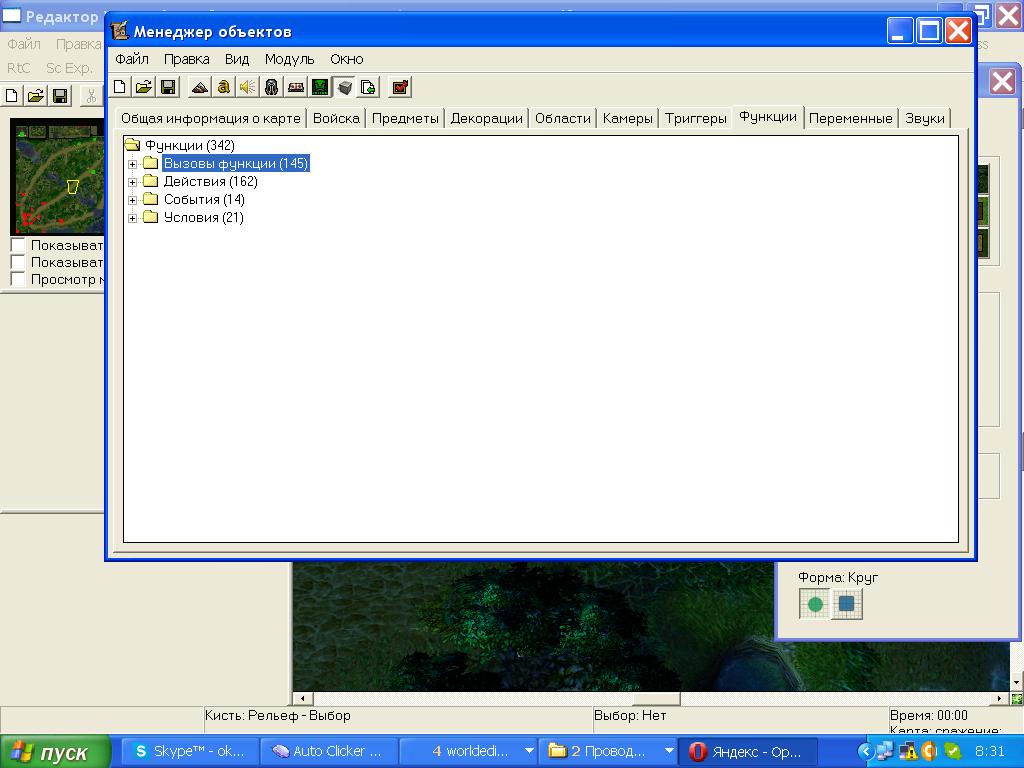Expand the Условия tree node
Image resolution: width=1024 pixels, height=768 pixels.
click(x=133, y=218)
